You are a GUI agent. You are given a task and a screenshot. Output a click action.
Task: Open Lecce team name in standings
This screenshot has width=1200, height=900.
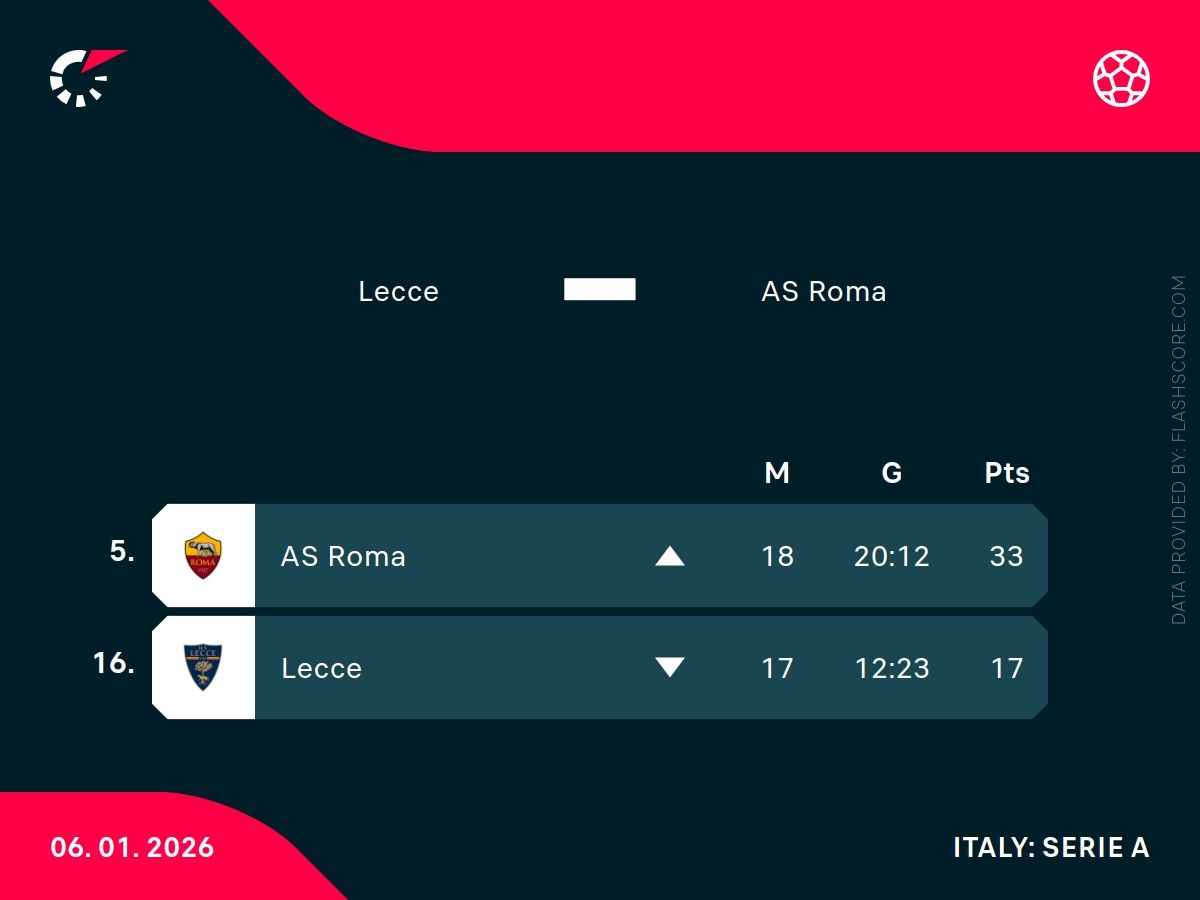pyautogui.click(x=321, y=668)
